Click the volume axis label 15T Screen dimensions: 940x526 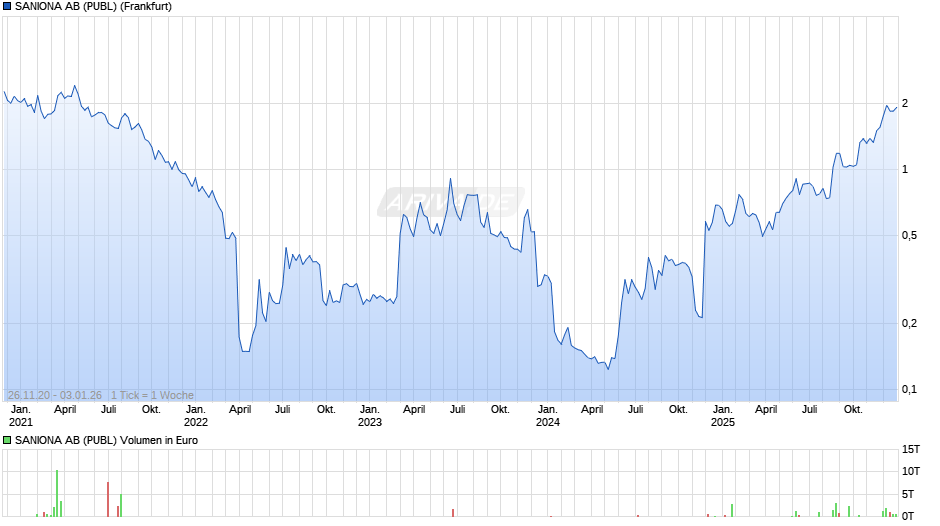pyautogui.click(x=911, y=449)
